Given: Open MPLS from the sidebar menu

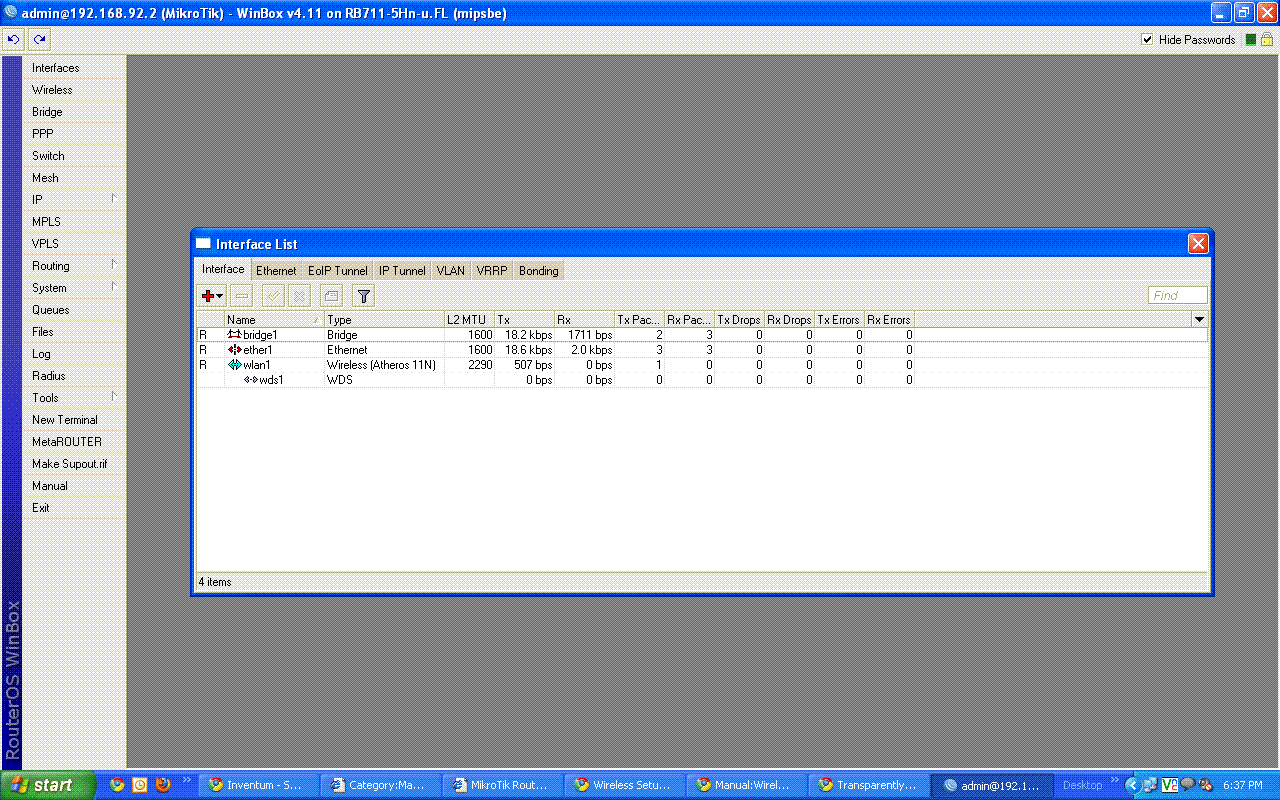Looking at the screenshot, I should coord(75,222).
